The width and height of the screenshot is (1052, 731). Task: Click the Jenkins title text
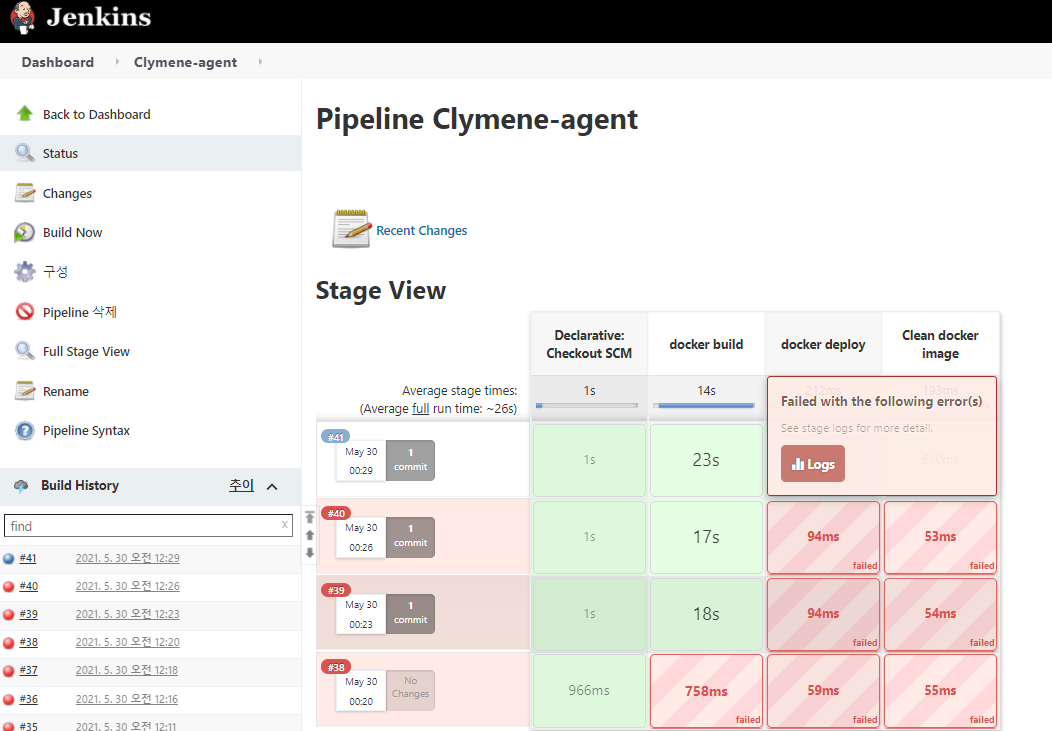99,17
